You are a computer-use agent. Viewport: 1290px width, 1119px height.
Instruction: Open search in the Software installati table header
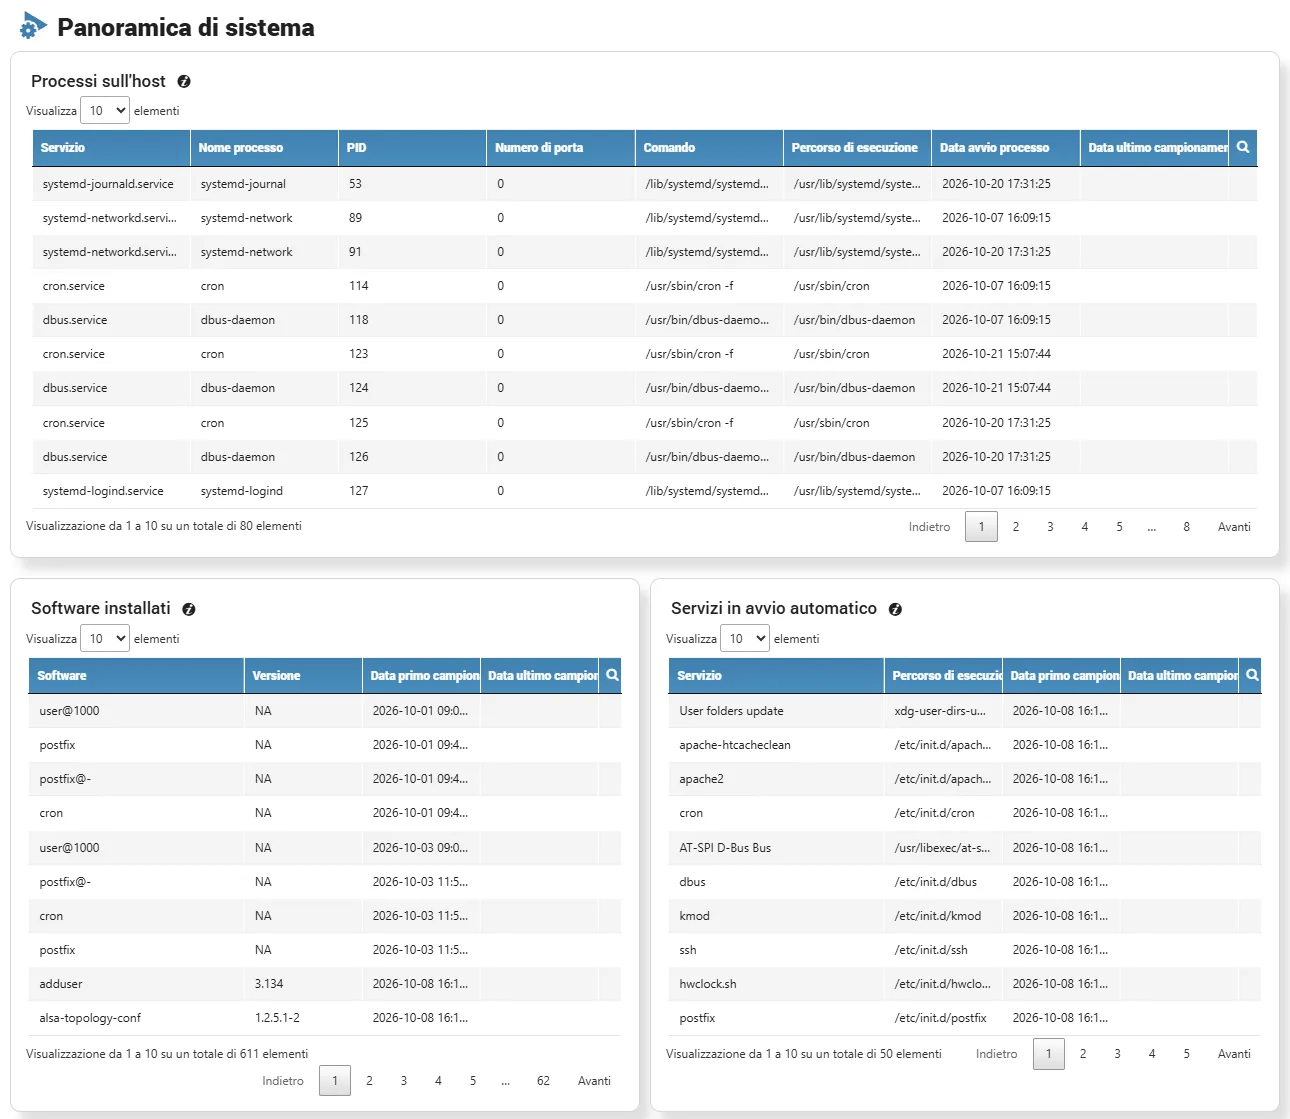[x=612, y=675]
